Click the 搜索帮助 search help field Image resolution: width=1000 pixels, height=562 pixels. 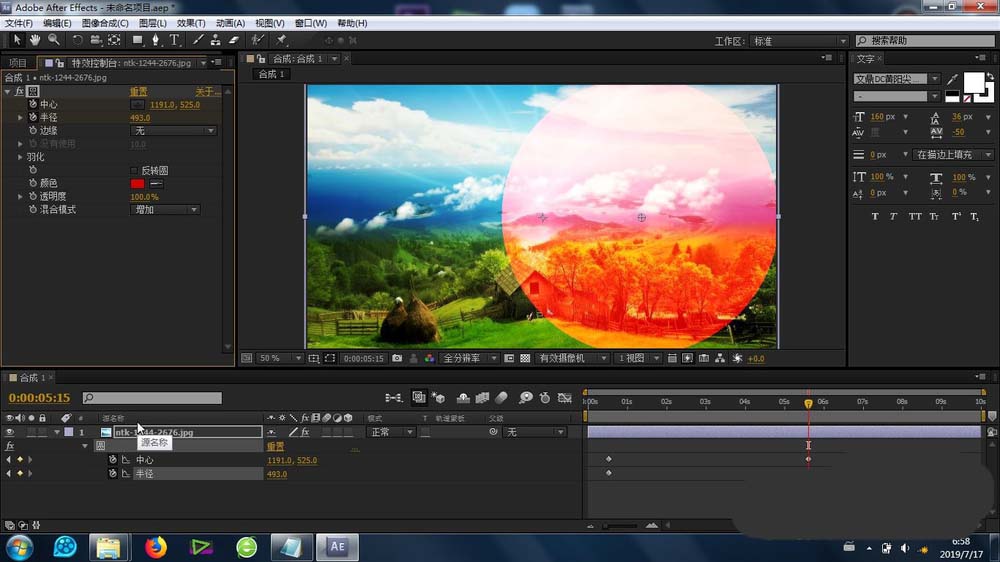(x=925, y=41)
